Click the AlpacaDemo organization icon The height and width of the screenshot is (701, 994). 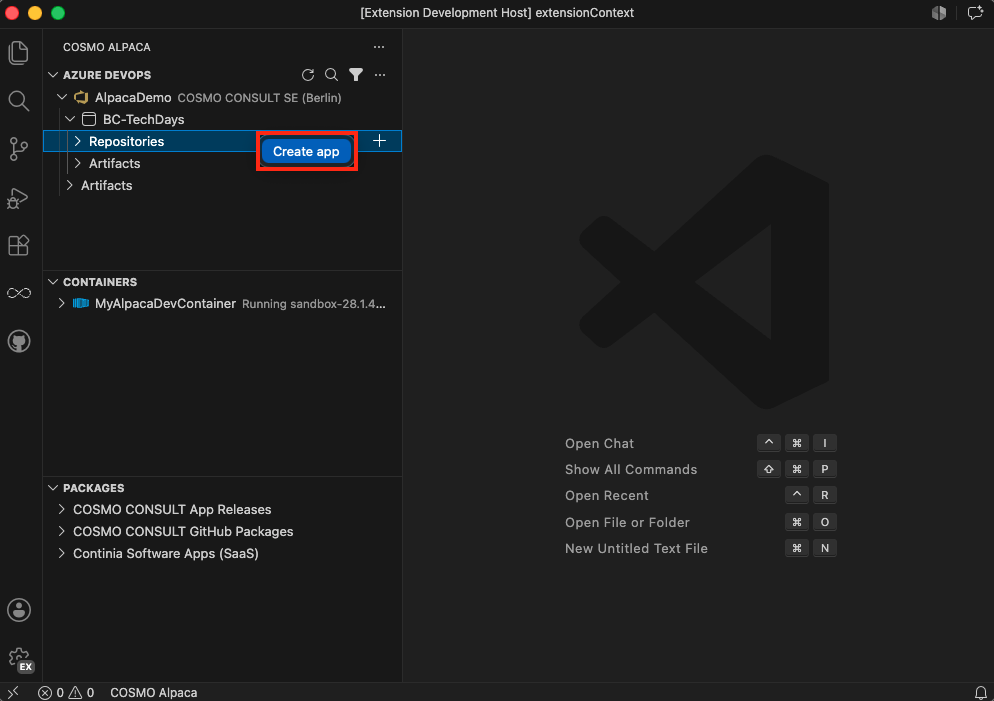[81, 98]
